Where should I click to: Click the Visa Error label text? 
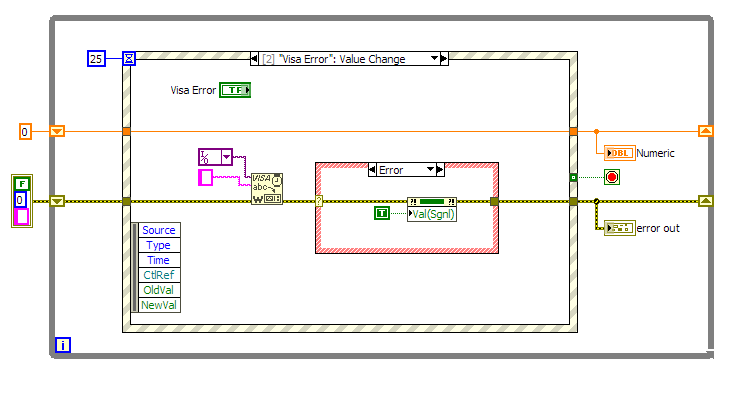(193, 90)
